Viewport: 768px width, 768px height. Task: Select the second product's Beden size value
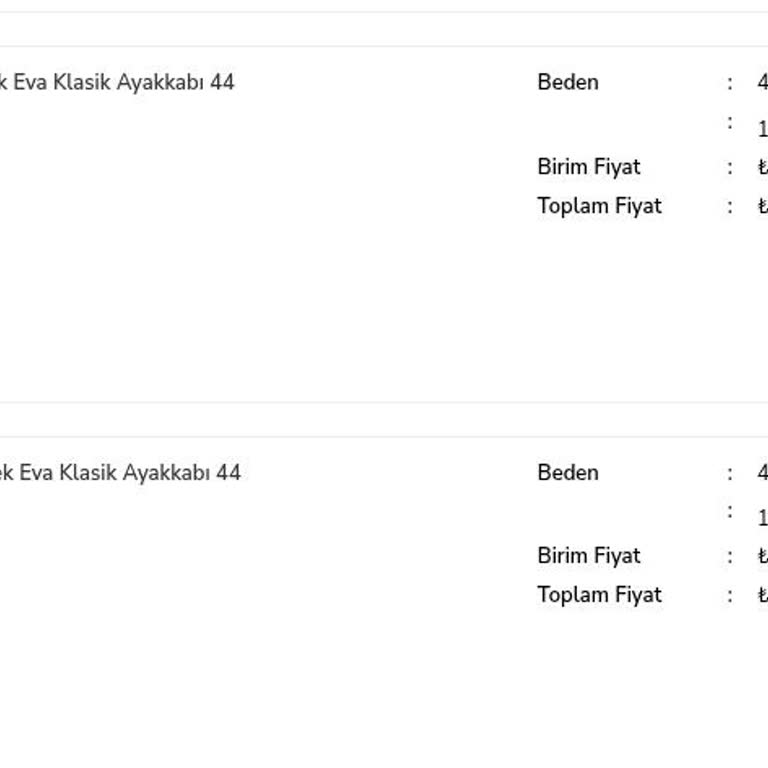[762, 472]
